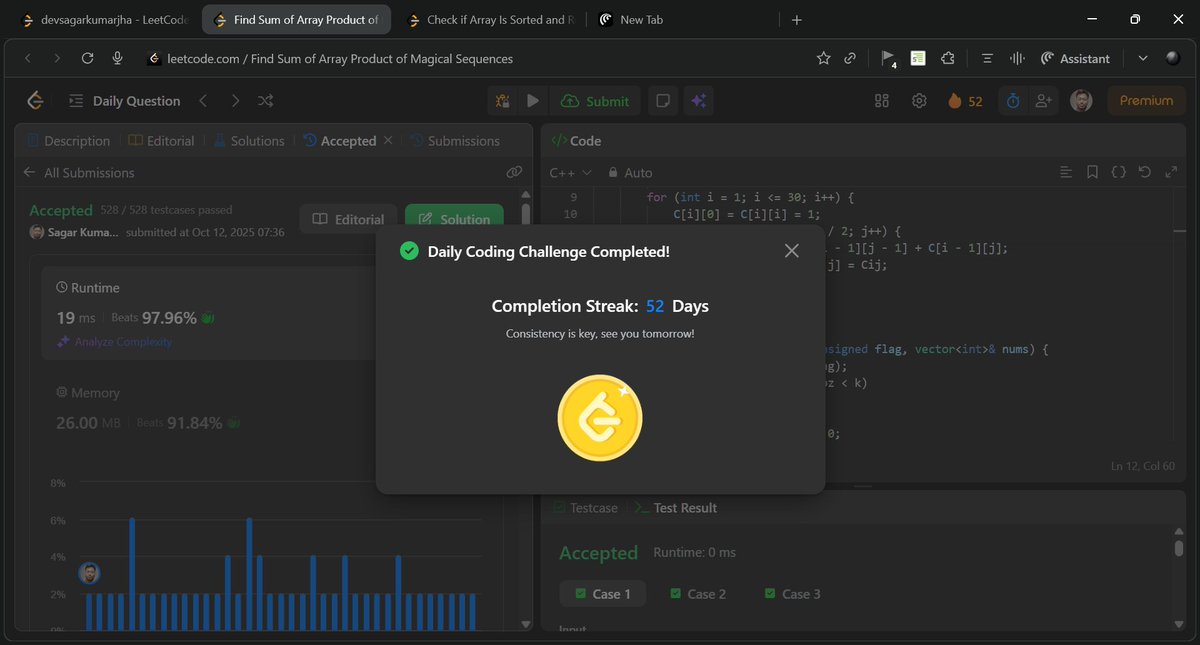Click the invite collaborator person icon
This screenshot has width=1200, height=645.
tap(1045, 101)
